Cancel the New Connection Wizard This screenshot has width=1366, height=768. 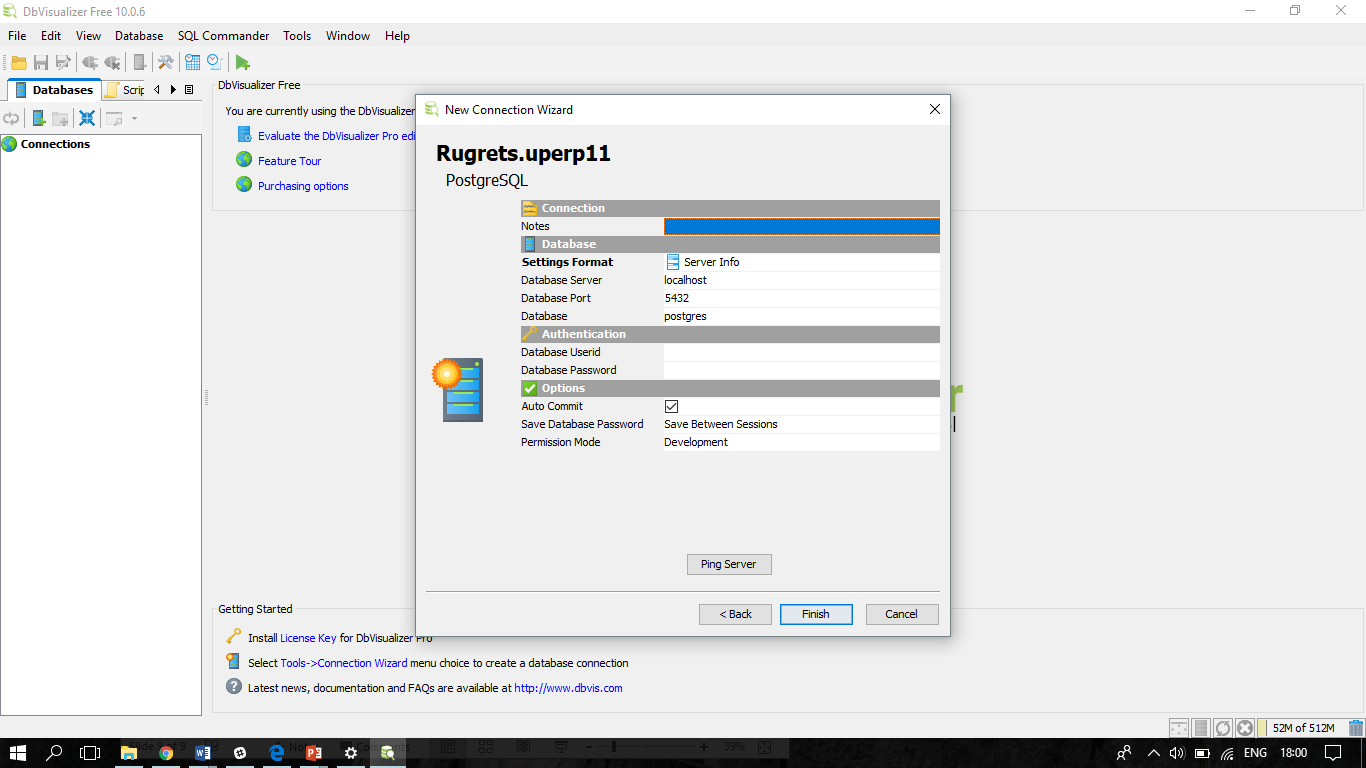902,614
